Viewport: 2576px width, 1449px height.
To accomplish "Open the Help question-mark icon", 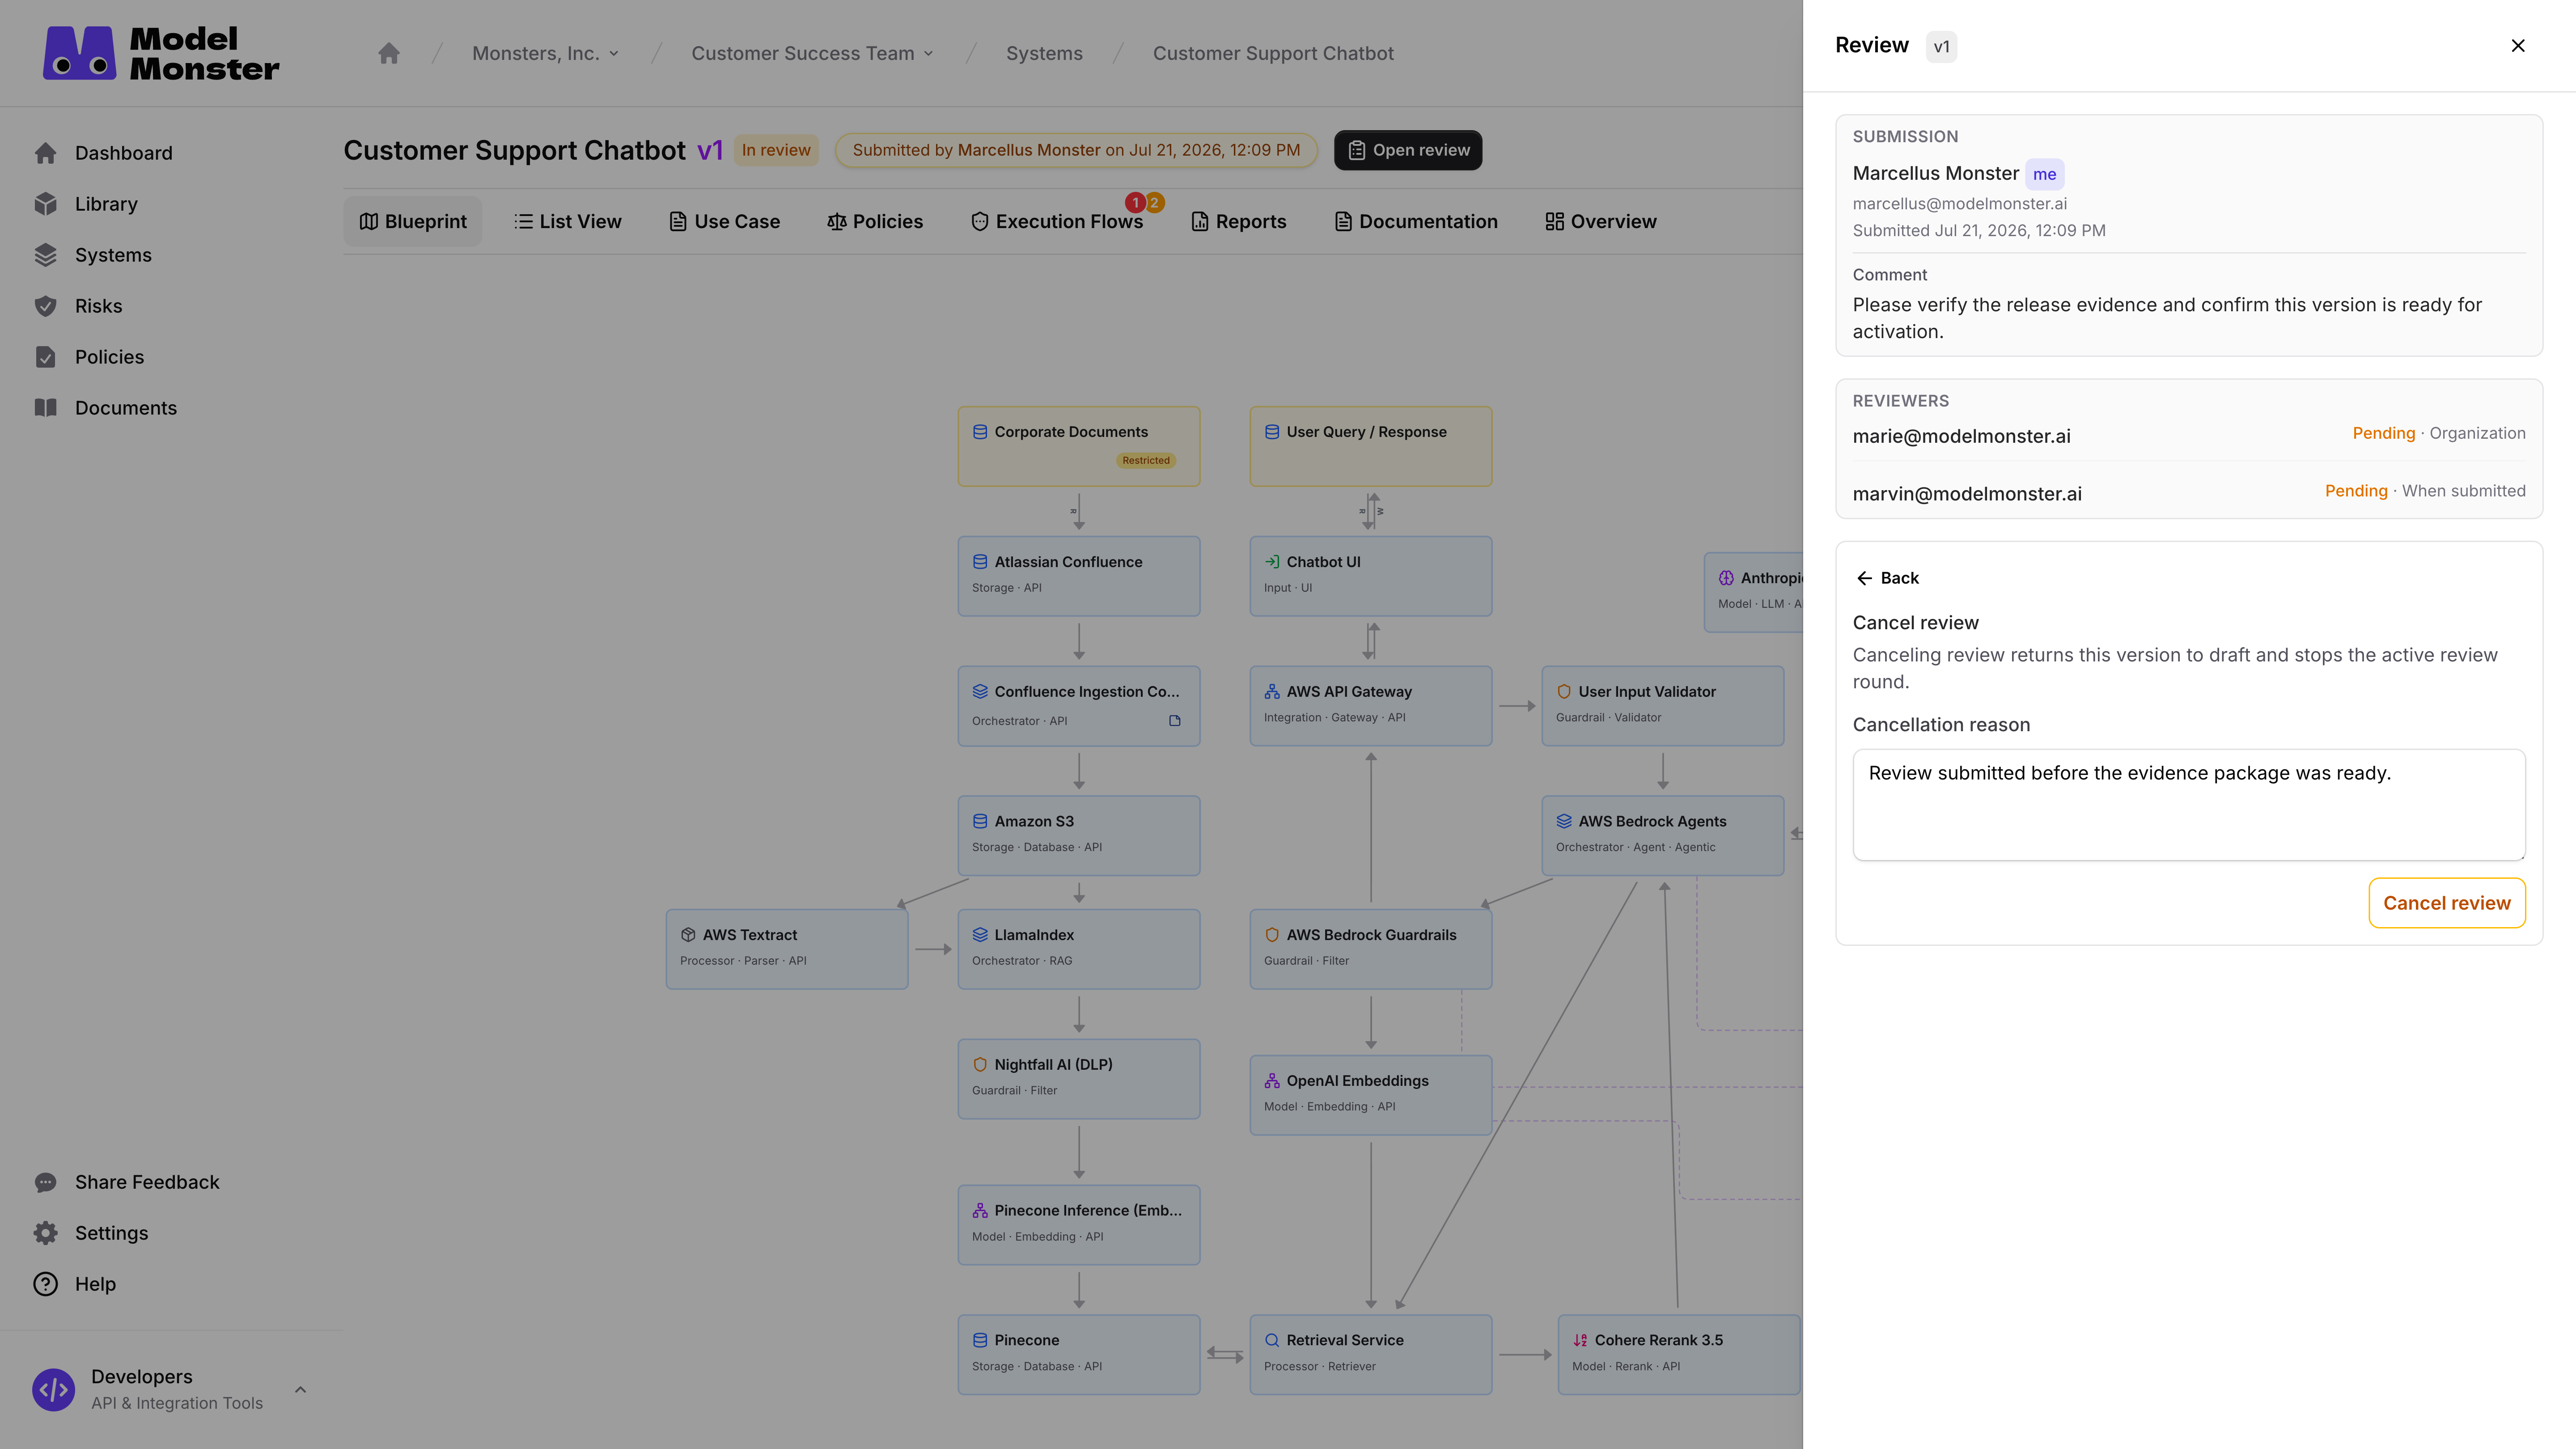I will 45,1284.
